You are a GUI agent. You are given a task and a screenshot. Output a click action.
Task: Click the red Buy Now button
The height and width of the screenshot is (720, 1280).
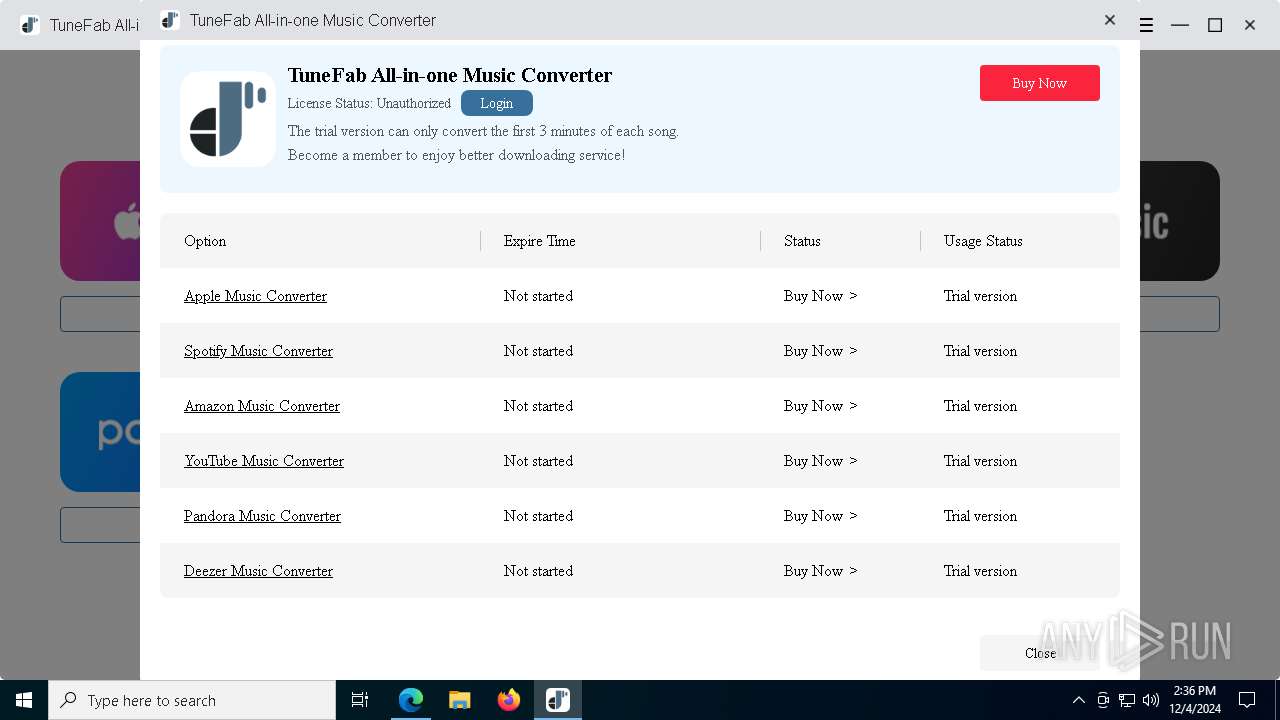pos(1040,83)
